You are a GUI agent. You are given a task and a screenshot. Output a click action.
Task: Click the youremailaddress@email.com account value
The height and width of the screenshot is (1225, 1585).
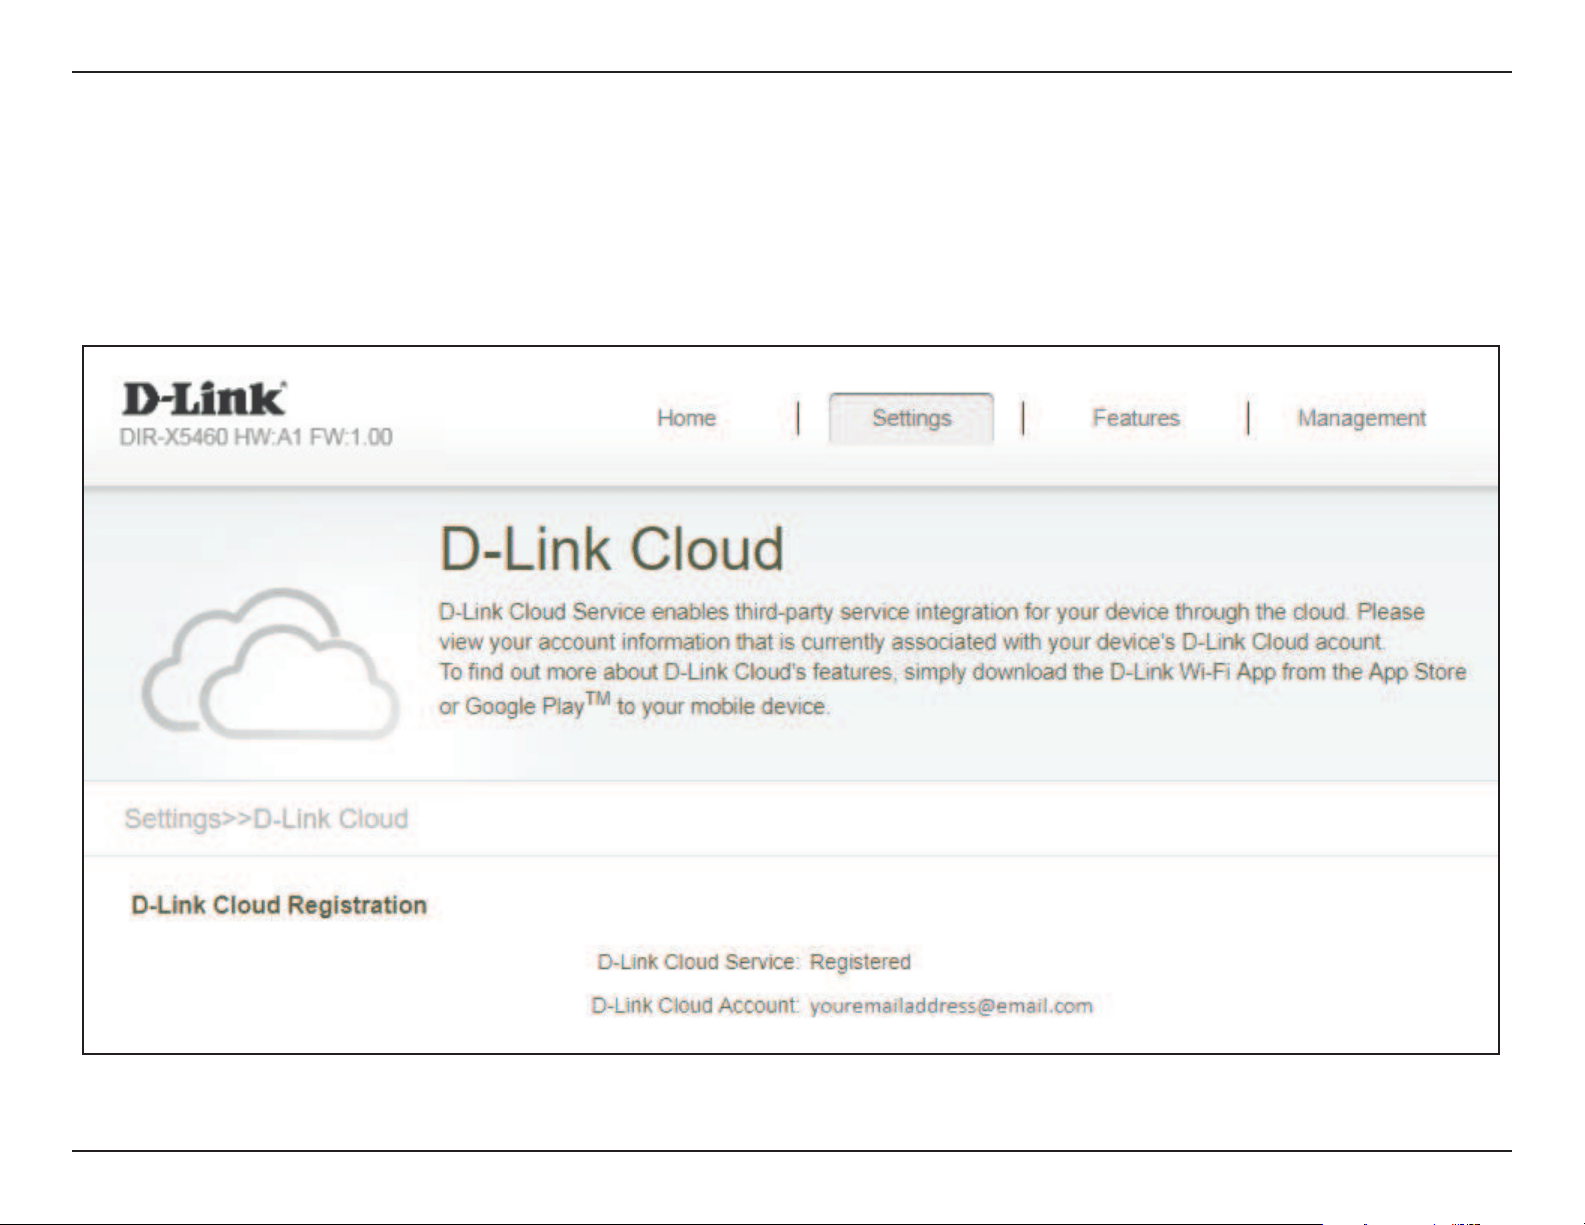click(951, 1006)
